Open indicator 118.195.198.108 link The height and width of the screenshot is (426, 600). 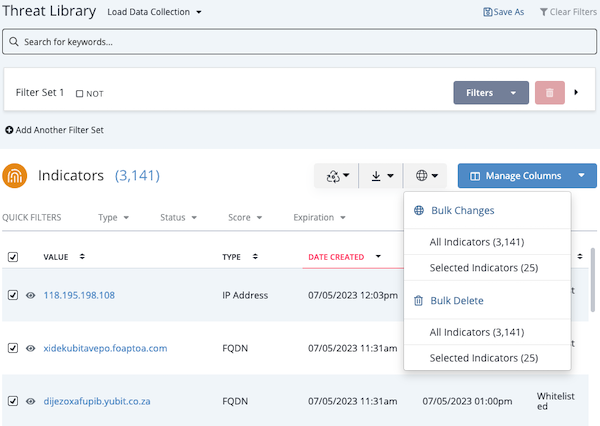point(79,295)
